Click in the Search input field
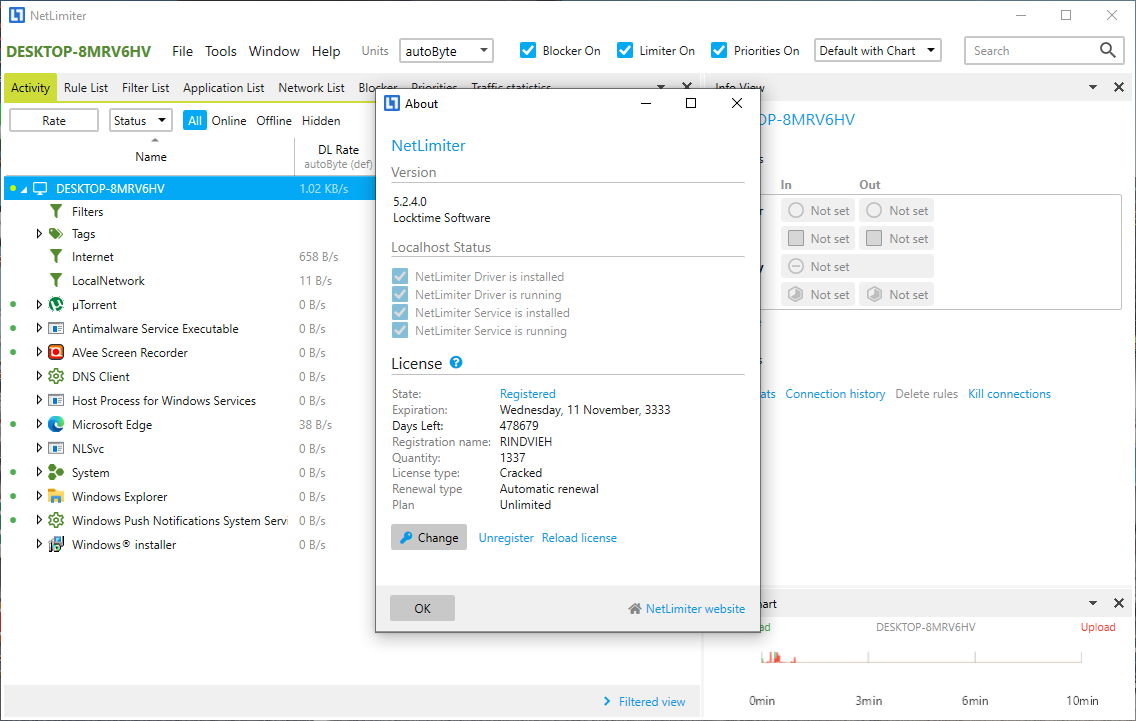 point(1031,51)
